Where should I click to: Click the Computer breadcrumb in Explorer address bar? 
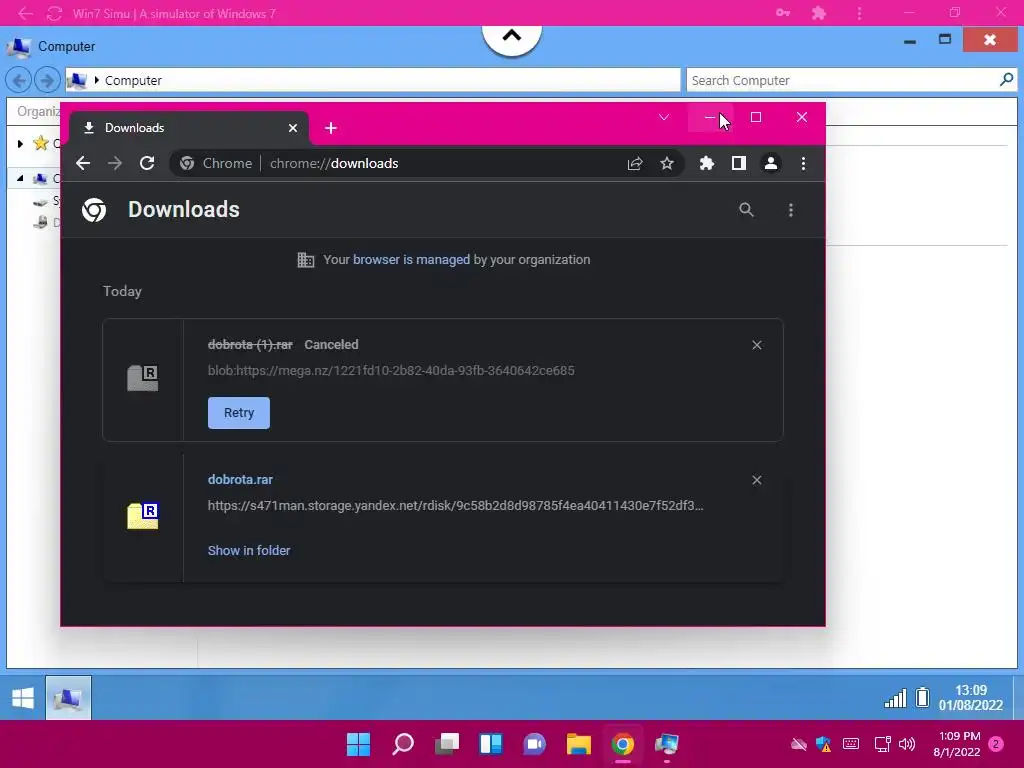click(x=133, y=80)
